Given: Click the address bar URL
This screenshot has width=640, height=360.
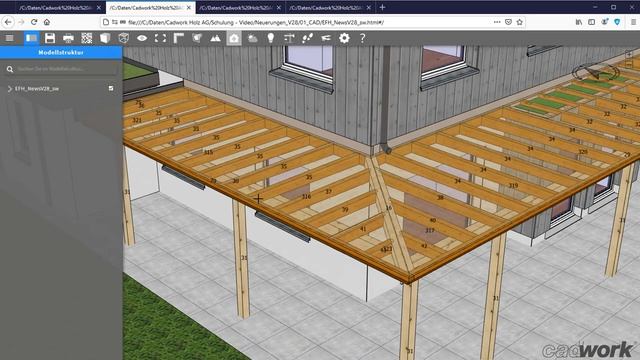Looking at the screenshot, I should [256, 22].
